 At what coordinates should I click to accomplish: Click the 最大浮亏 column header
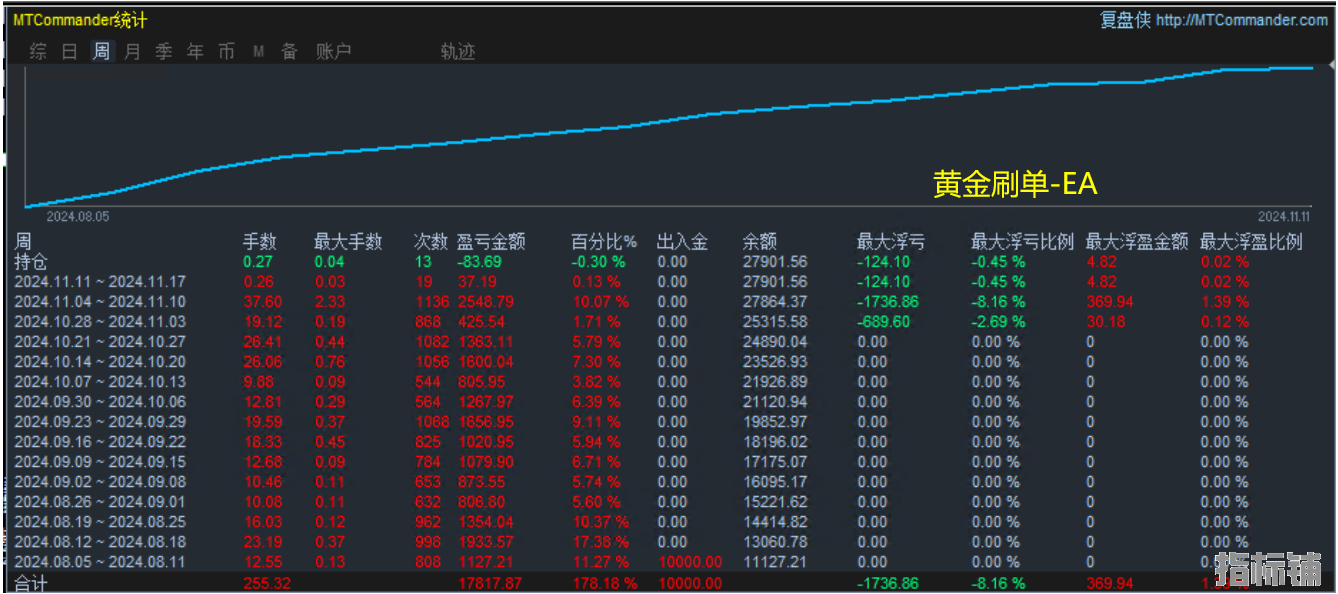[x=891, y=242]
